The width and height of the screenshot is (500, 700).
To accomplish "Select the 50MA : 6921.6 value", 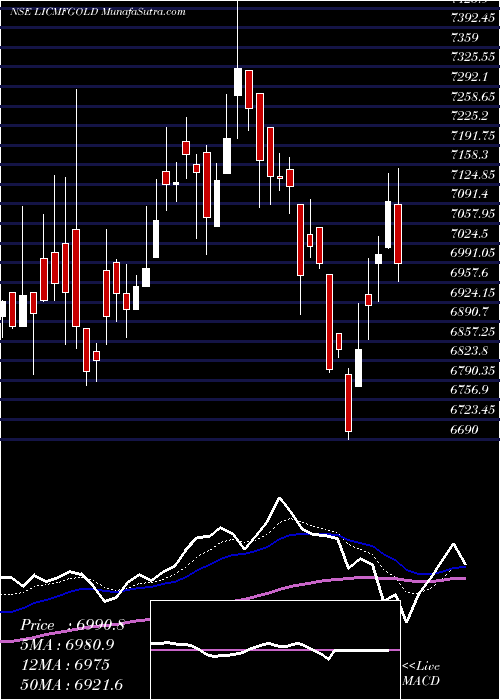I will point(71,684).
